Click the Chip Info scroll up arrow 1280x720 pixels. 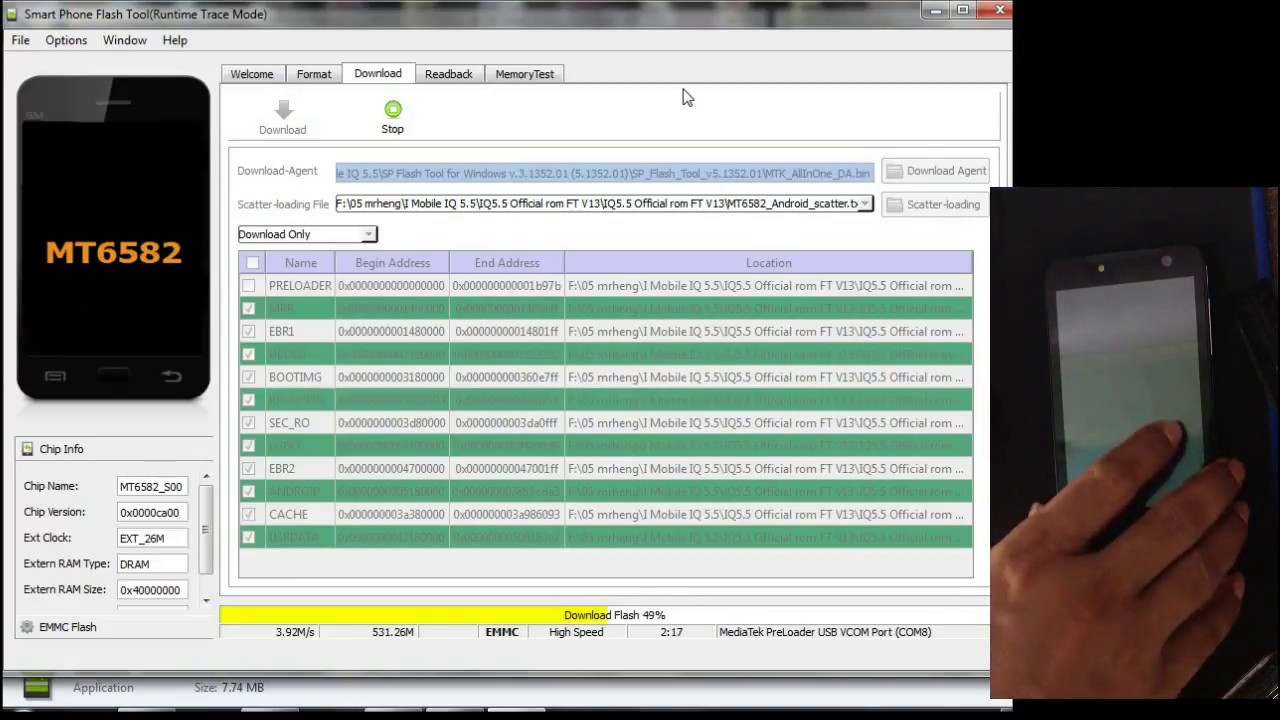tap(206, 477)
